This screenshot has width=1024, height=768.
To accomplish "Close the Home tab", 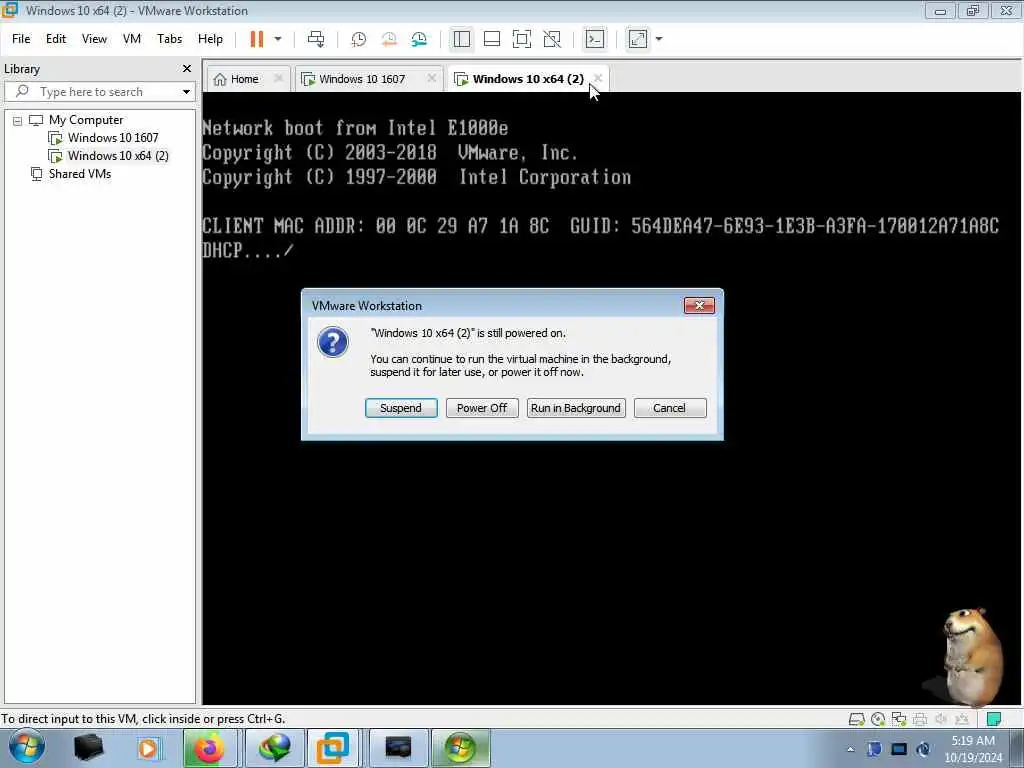I will [278, 78].
